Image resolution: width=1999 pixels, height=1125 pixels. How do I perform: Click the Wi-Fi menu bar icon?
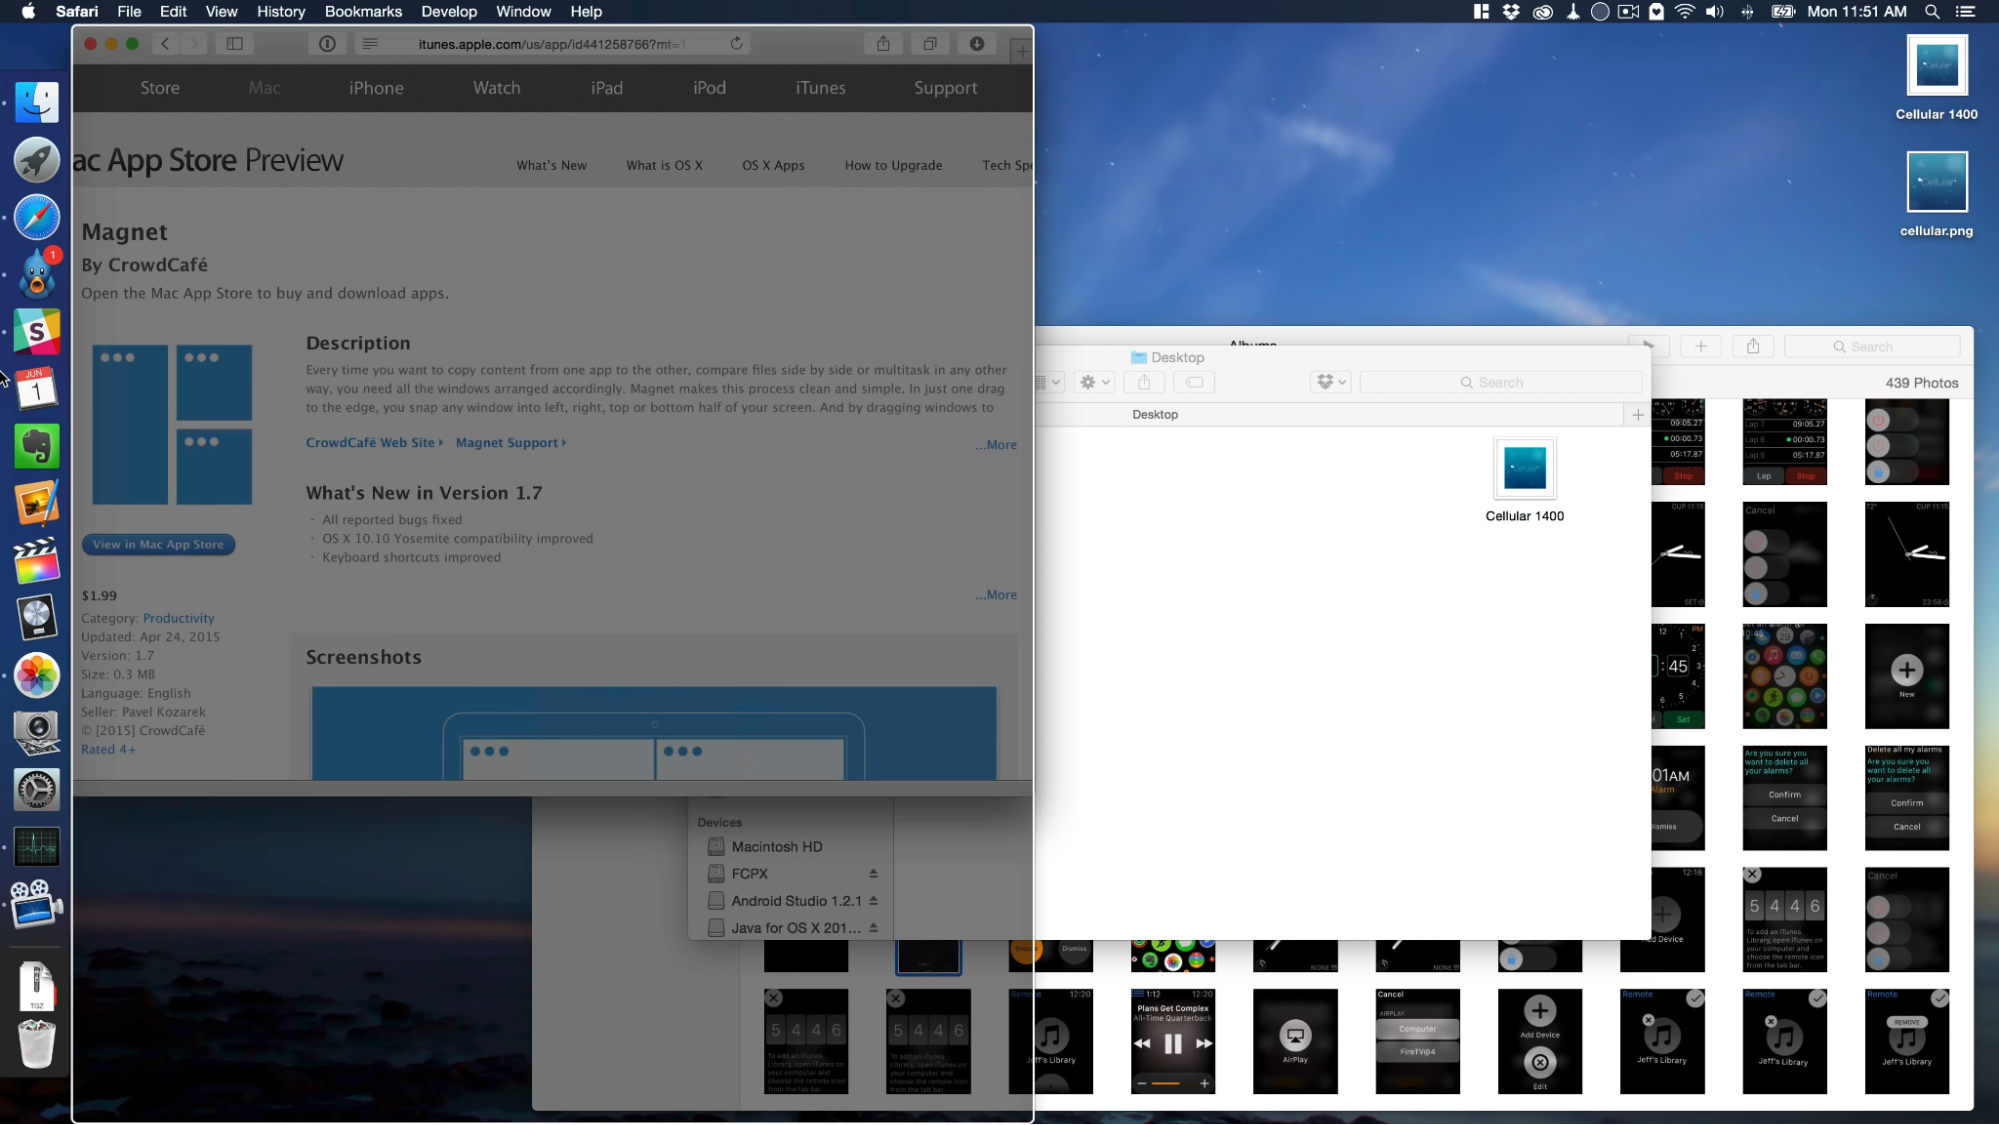(1685, 12)
